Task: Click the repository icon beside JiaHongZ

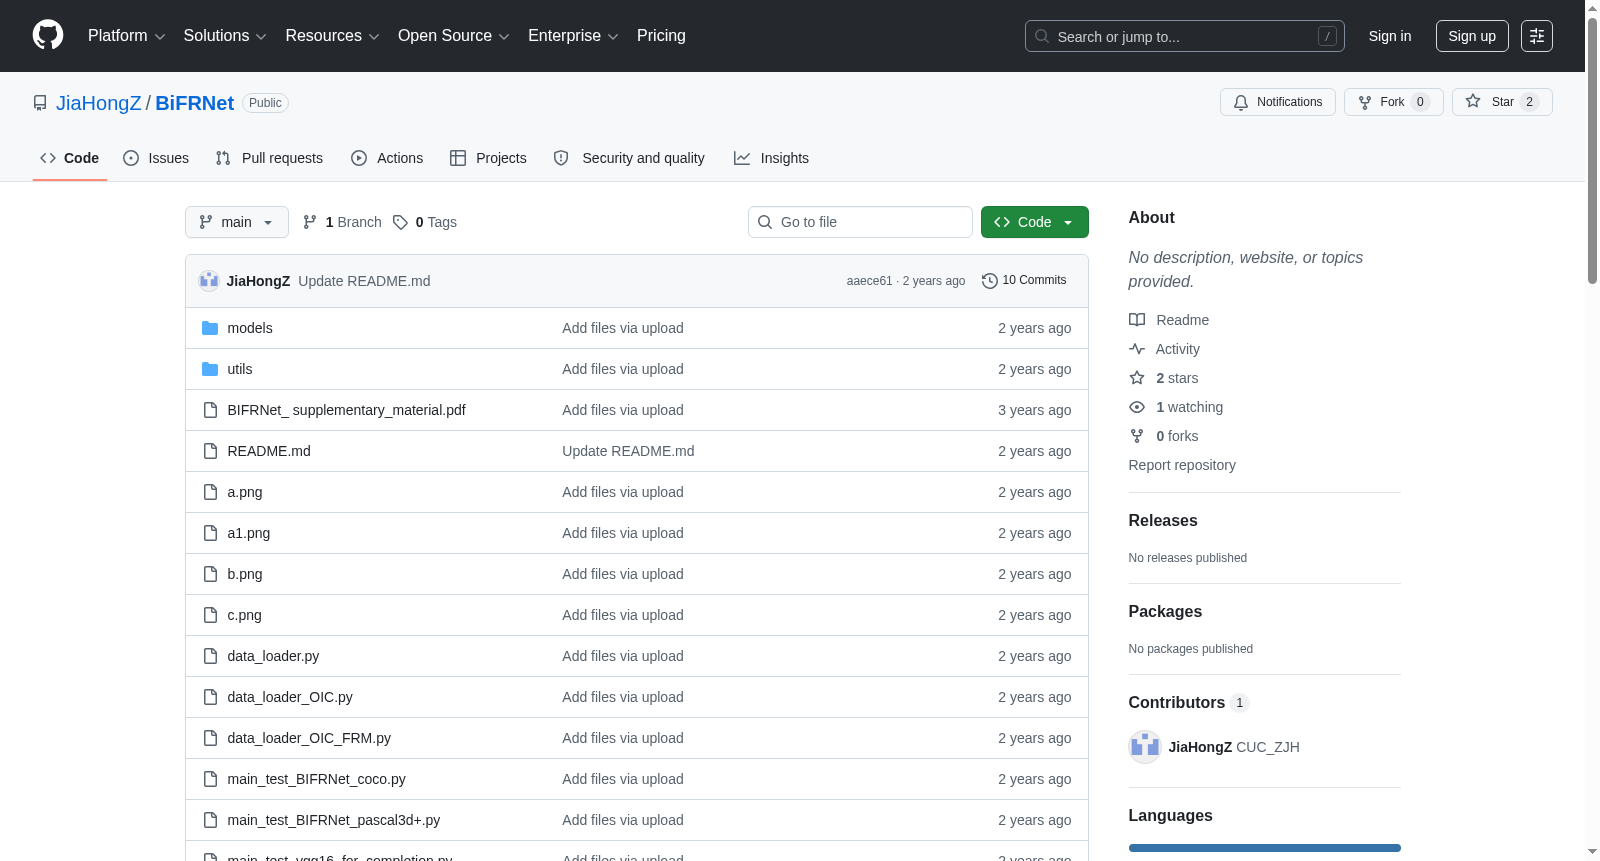Action: [40, 103]
